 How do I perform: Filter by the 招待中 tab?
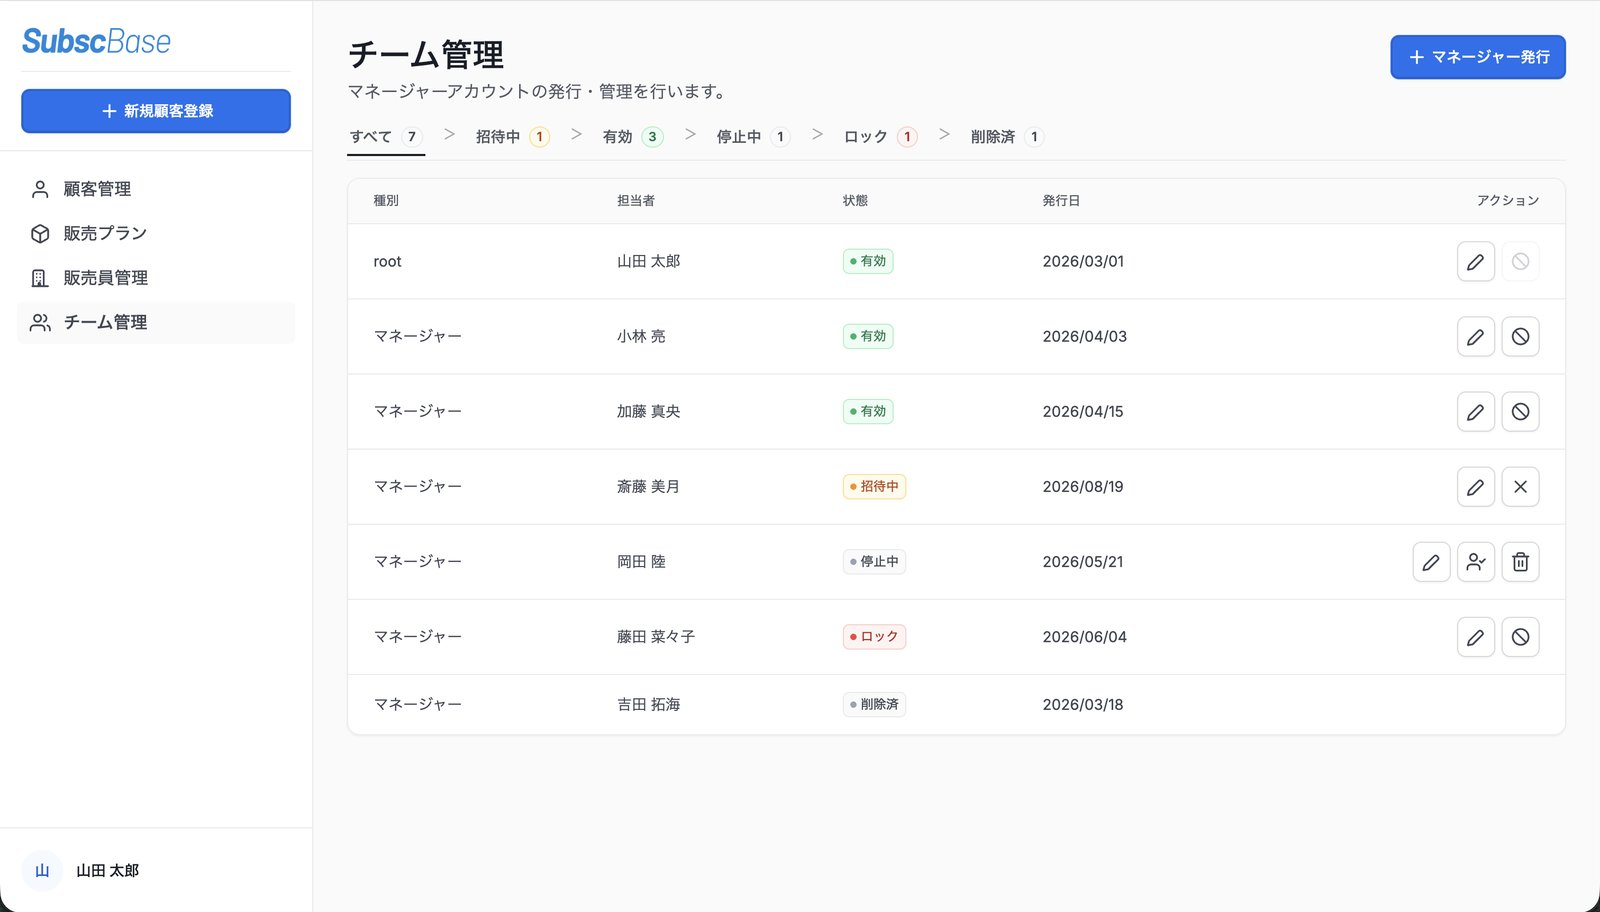[513, 137]
